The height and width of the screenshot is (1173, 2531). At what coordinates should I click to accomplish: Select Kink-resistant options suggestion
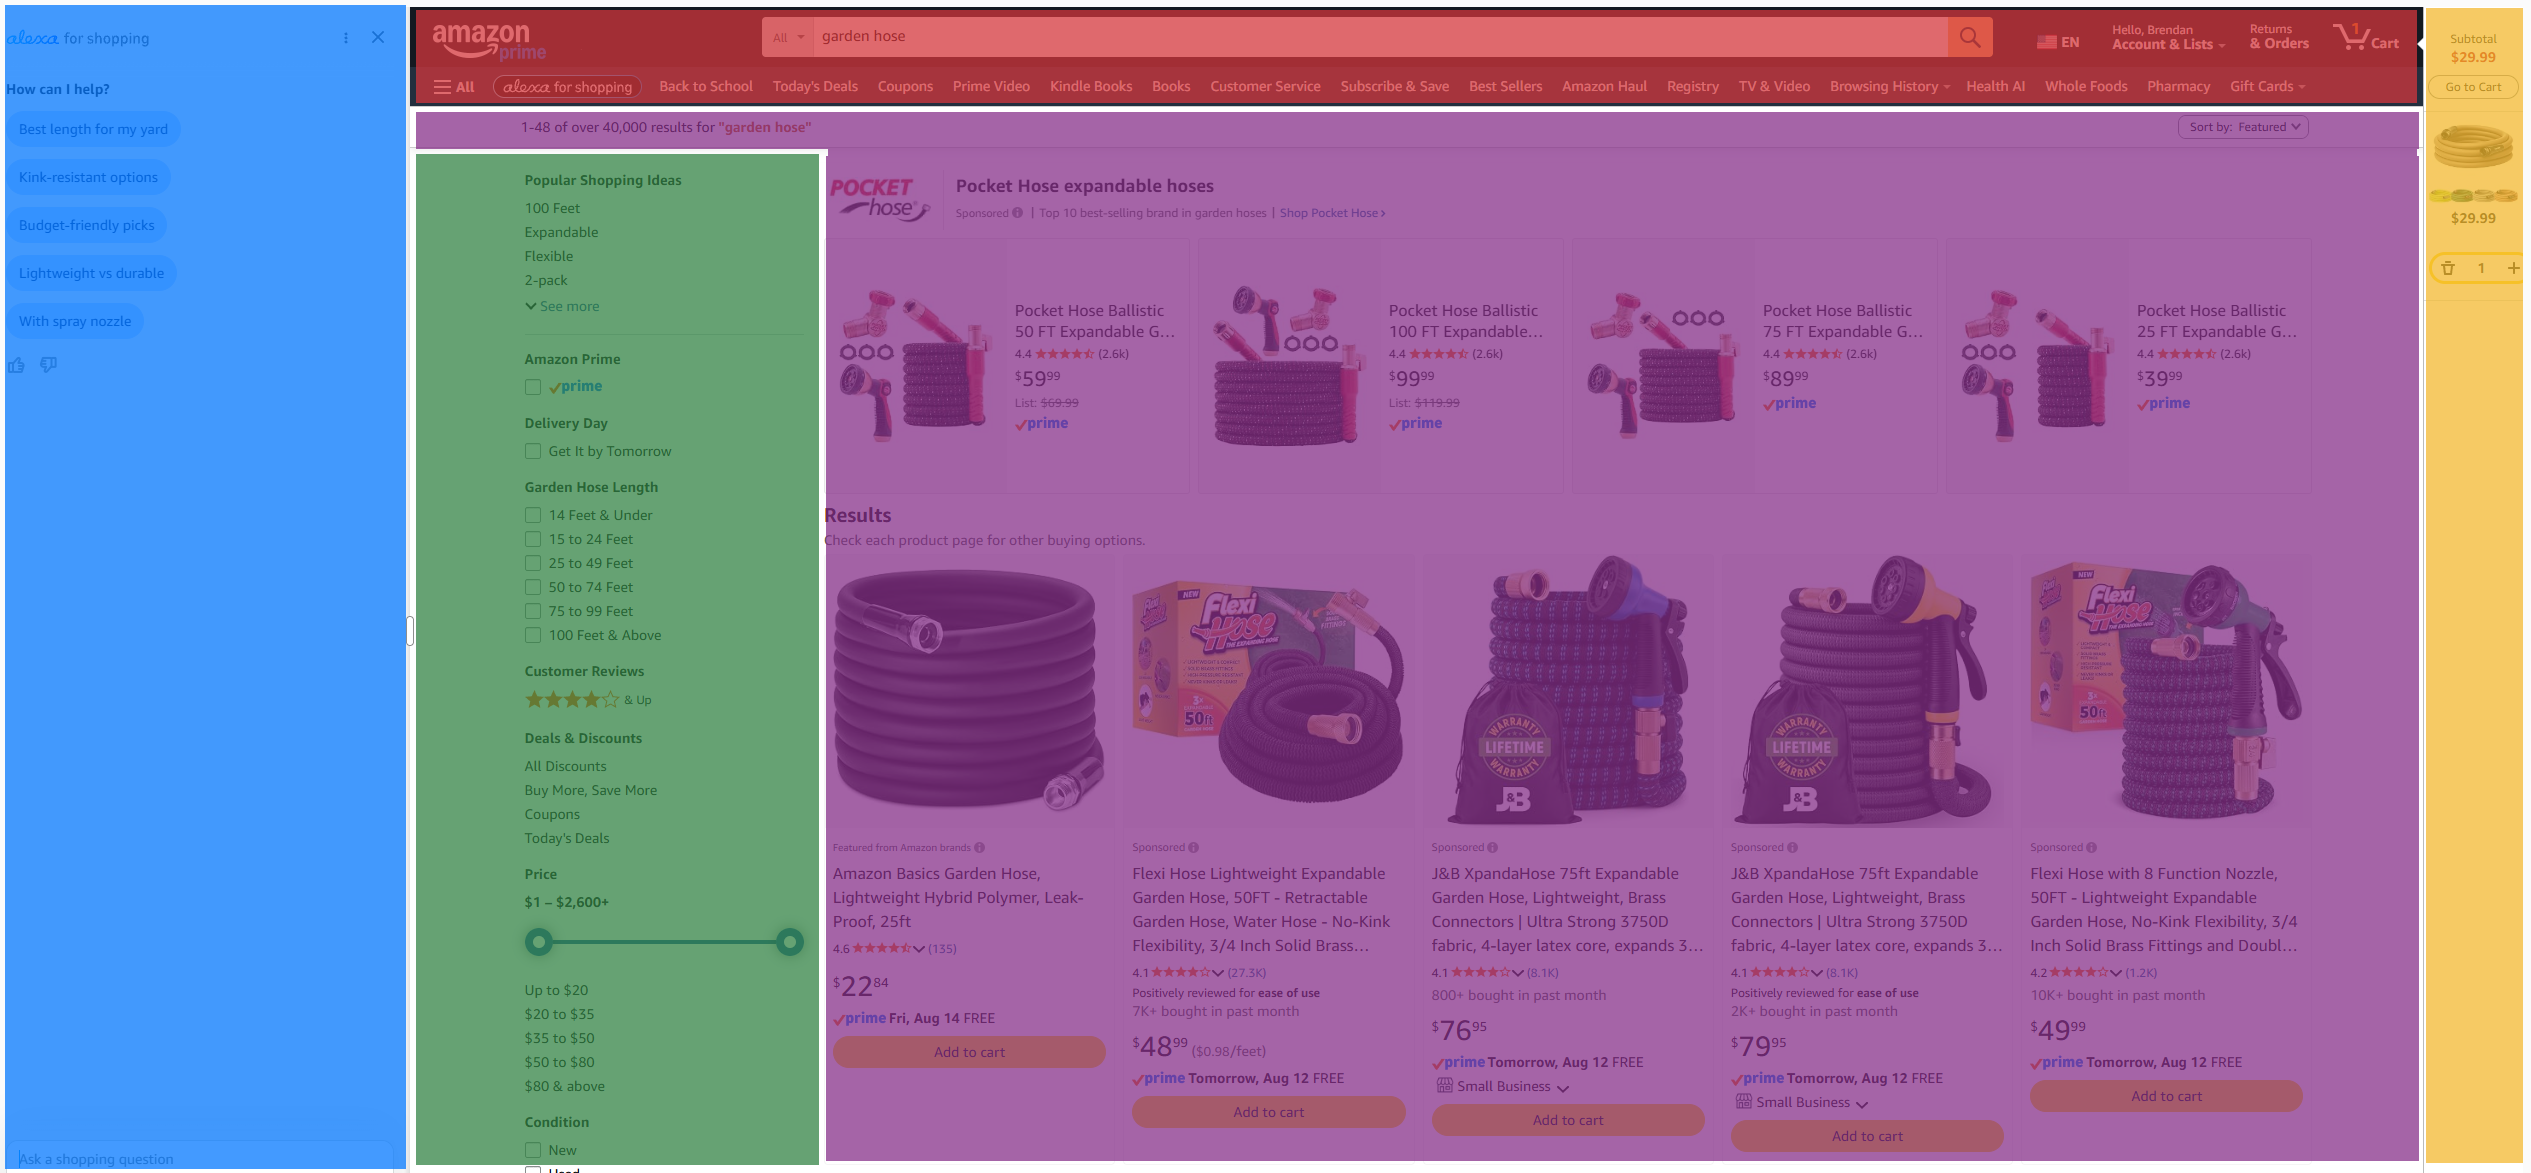pyautogui.click(x=88, y=177)
